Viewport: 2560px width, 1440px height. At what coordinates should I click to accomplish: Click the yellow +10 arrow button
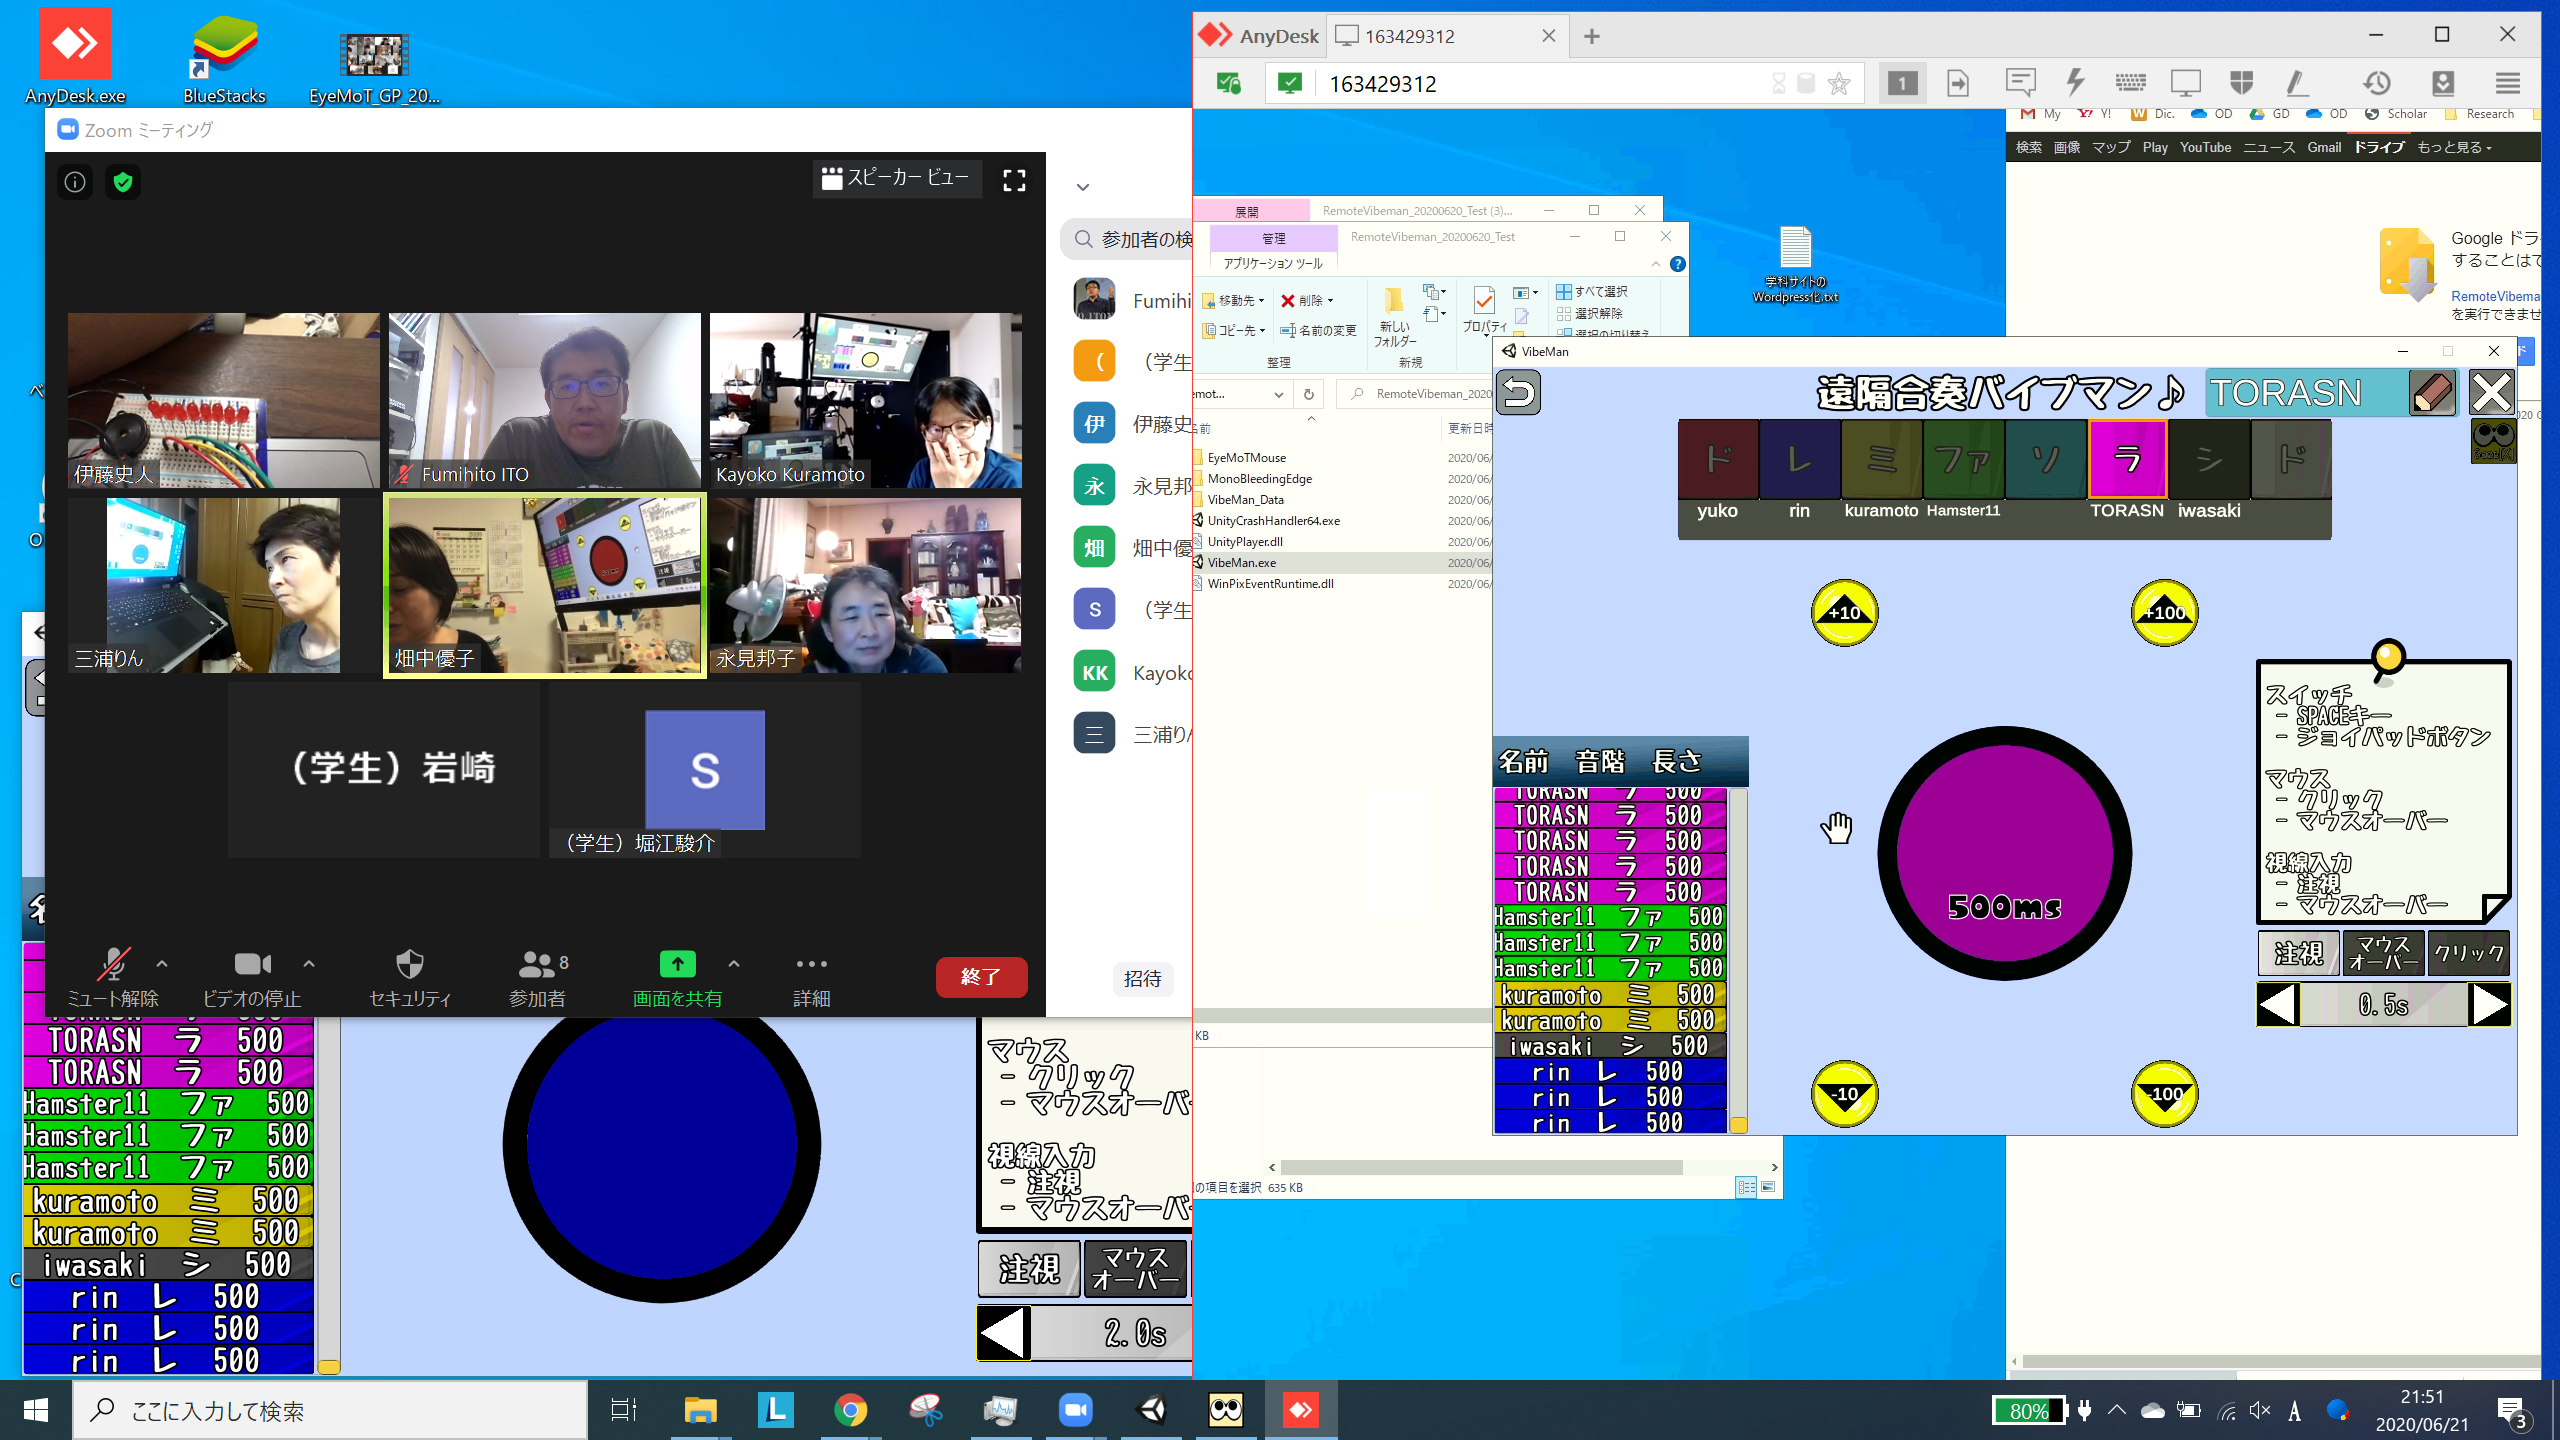coord(1845,612)
